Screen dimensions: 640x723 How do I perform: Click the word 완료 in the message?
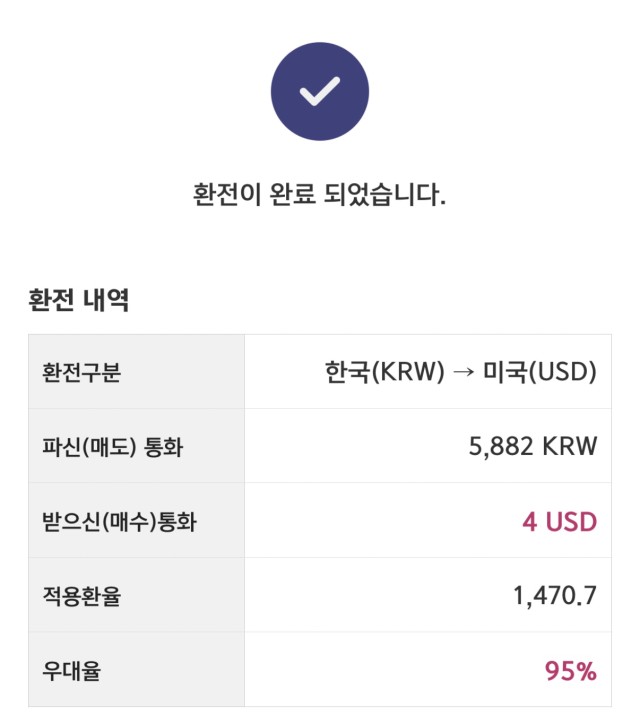[x=292, y=194]
